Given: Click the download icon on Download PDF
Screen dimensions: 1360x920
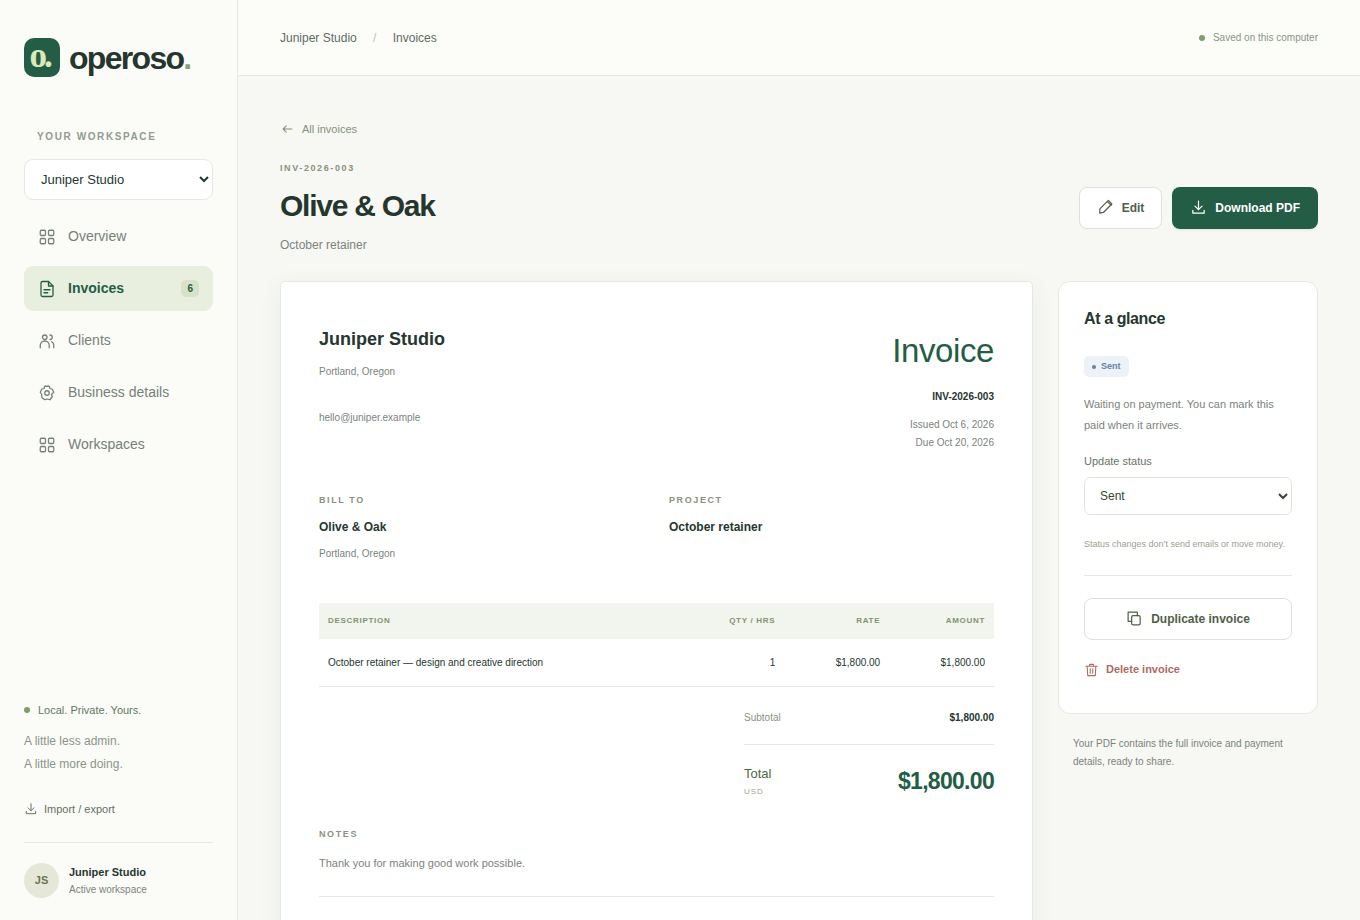Looking at the screenshot, I should click(1198, 207).
